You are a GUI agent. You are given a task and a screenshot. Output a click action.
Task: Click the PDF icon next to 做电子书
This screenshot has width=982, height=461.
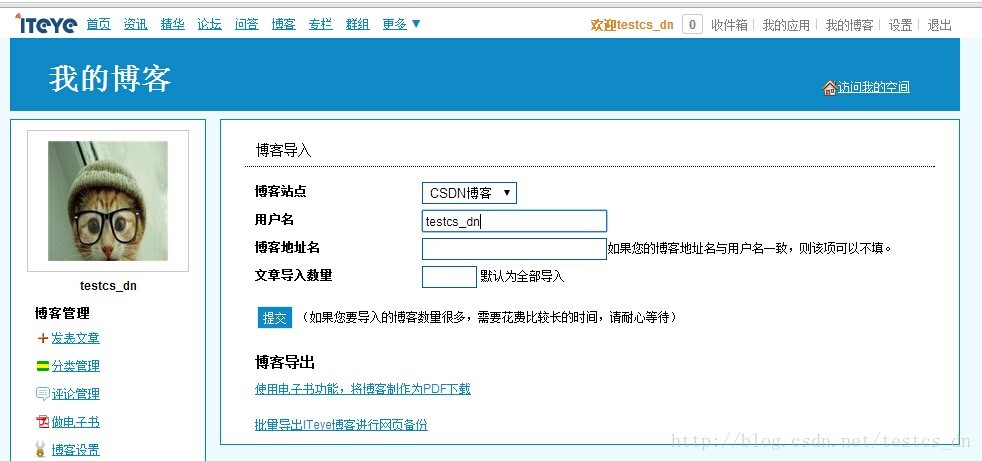43,422
